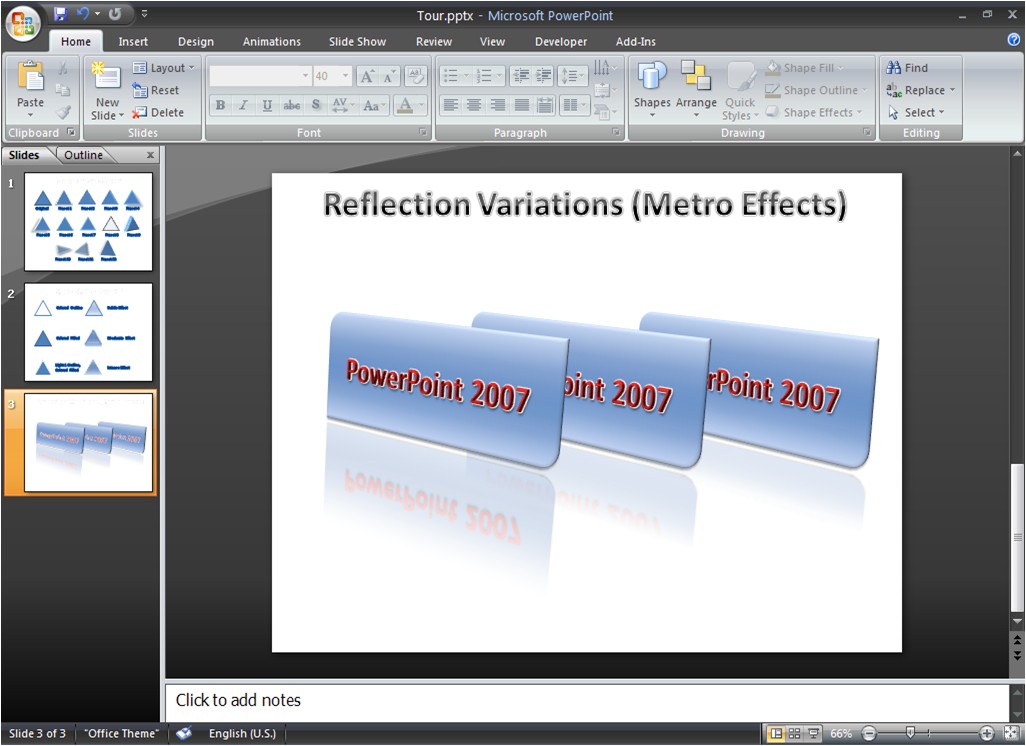Increase list indent level
Viewport: 1026px width, 746px height.
click(x=544, y=76)
